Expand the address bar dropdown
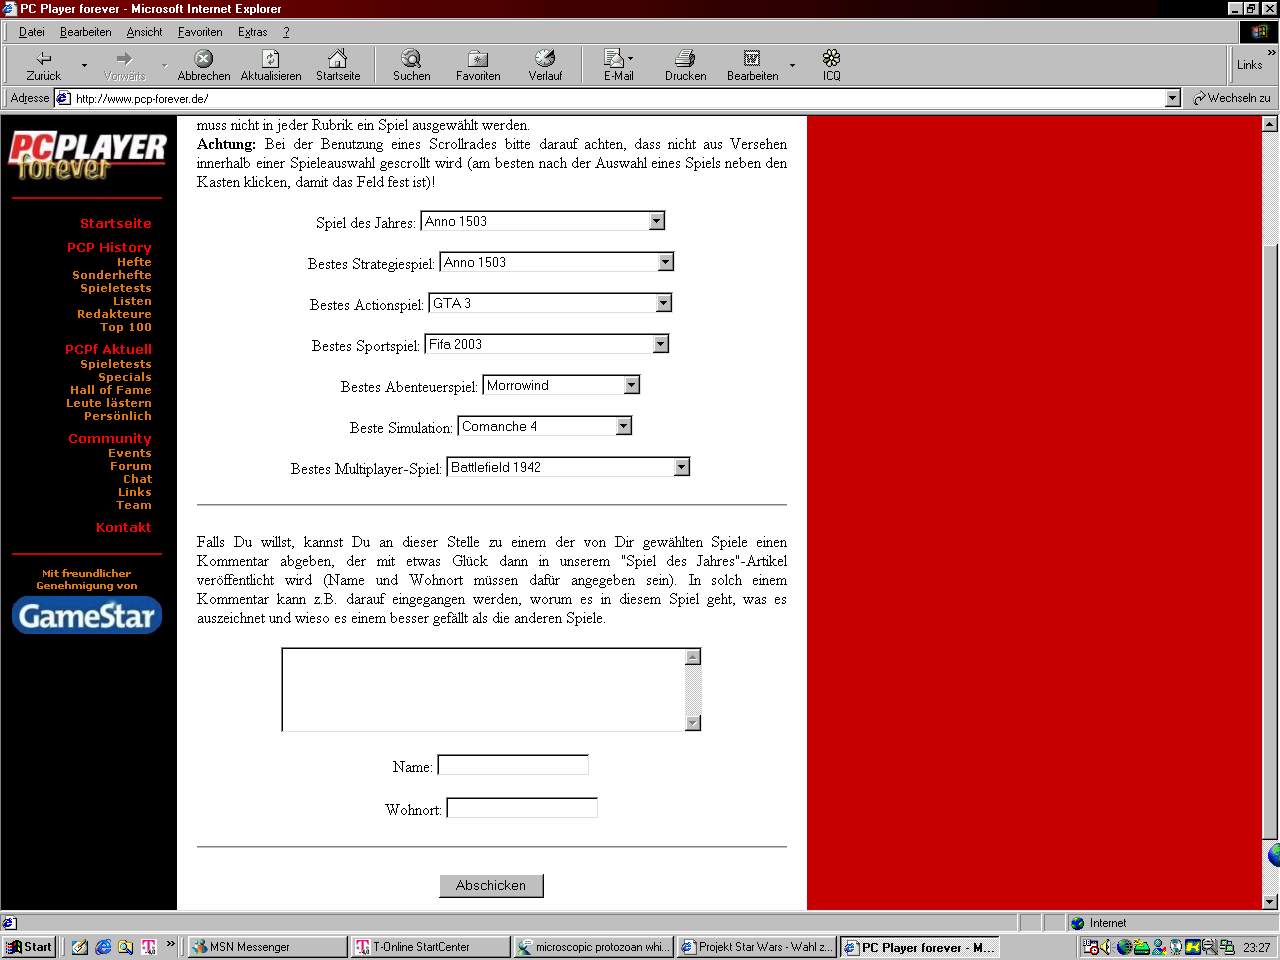The image size is (1280, 960). 1172,98
